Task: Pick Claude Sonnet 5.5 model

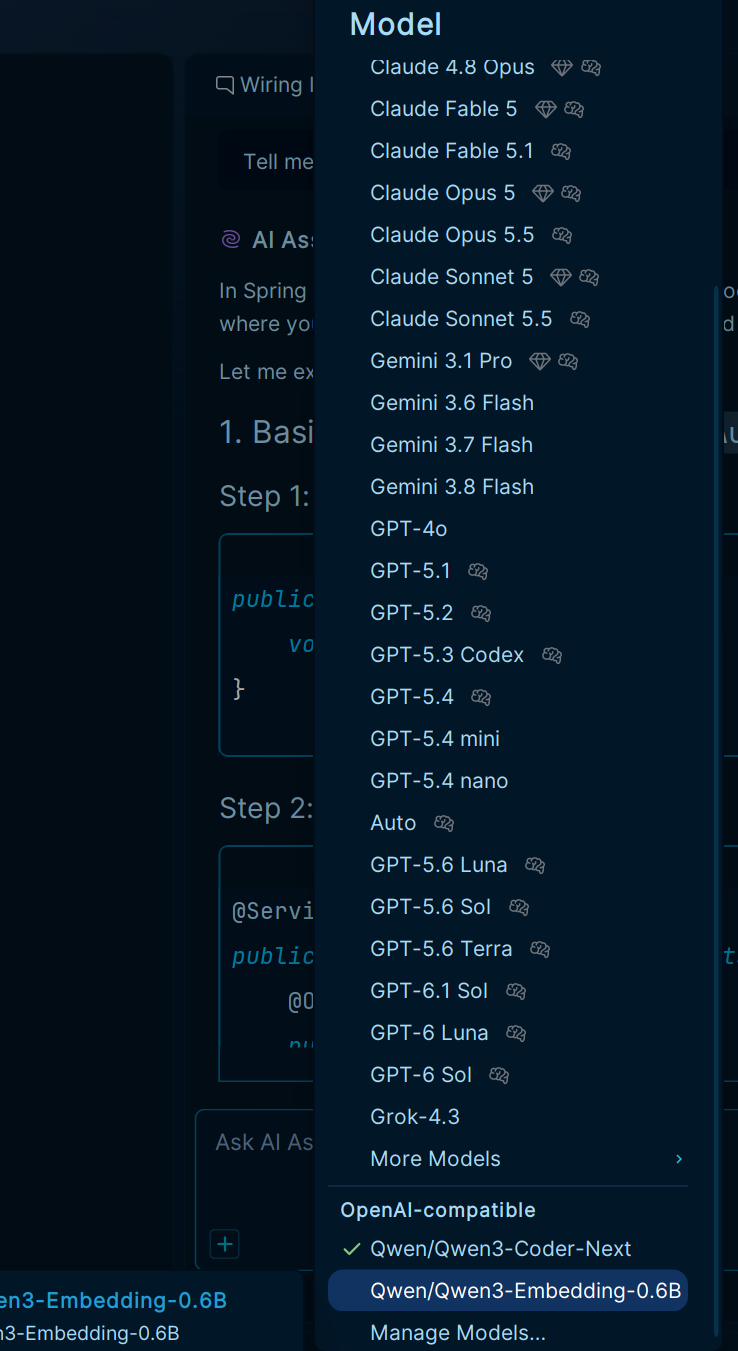Action: click(x=508, y=319)
